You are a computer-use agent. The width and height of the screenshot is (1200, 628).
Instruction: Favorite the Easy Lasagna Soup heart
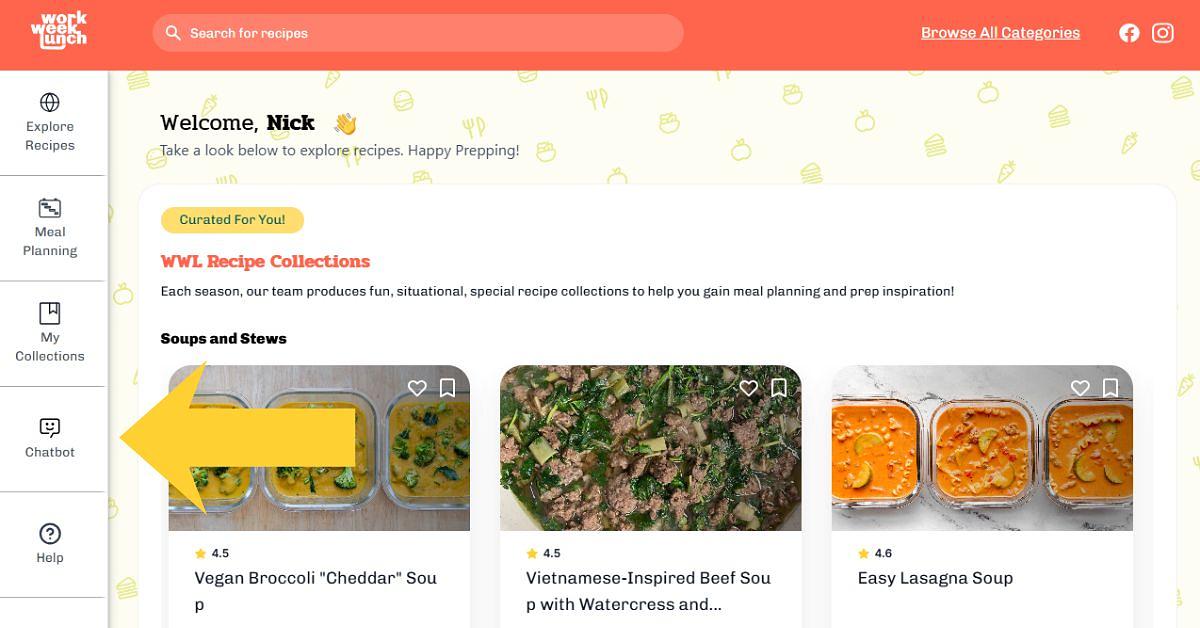(x=1080, y=388)
